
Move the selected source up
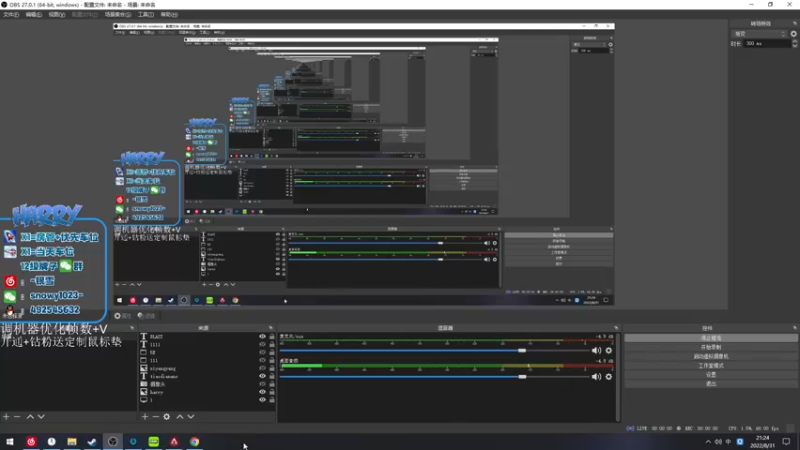[x=180, y=417]
